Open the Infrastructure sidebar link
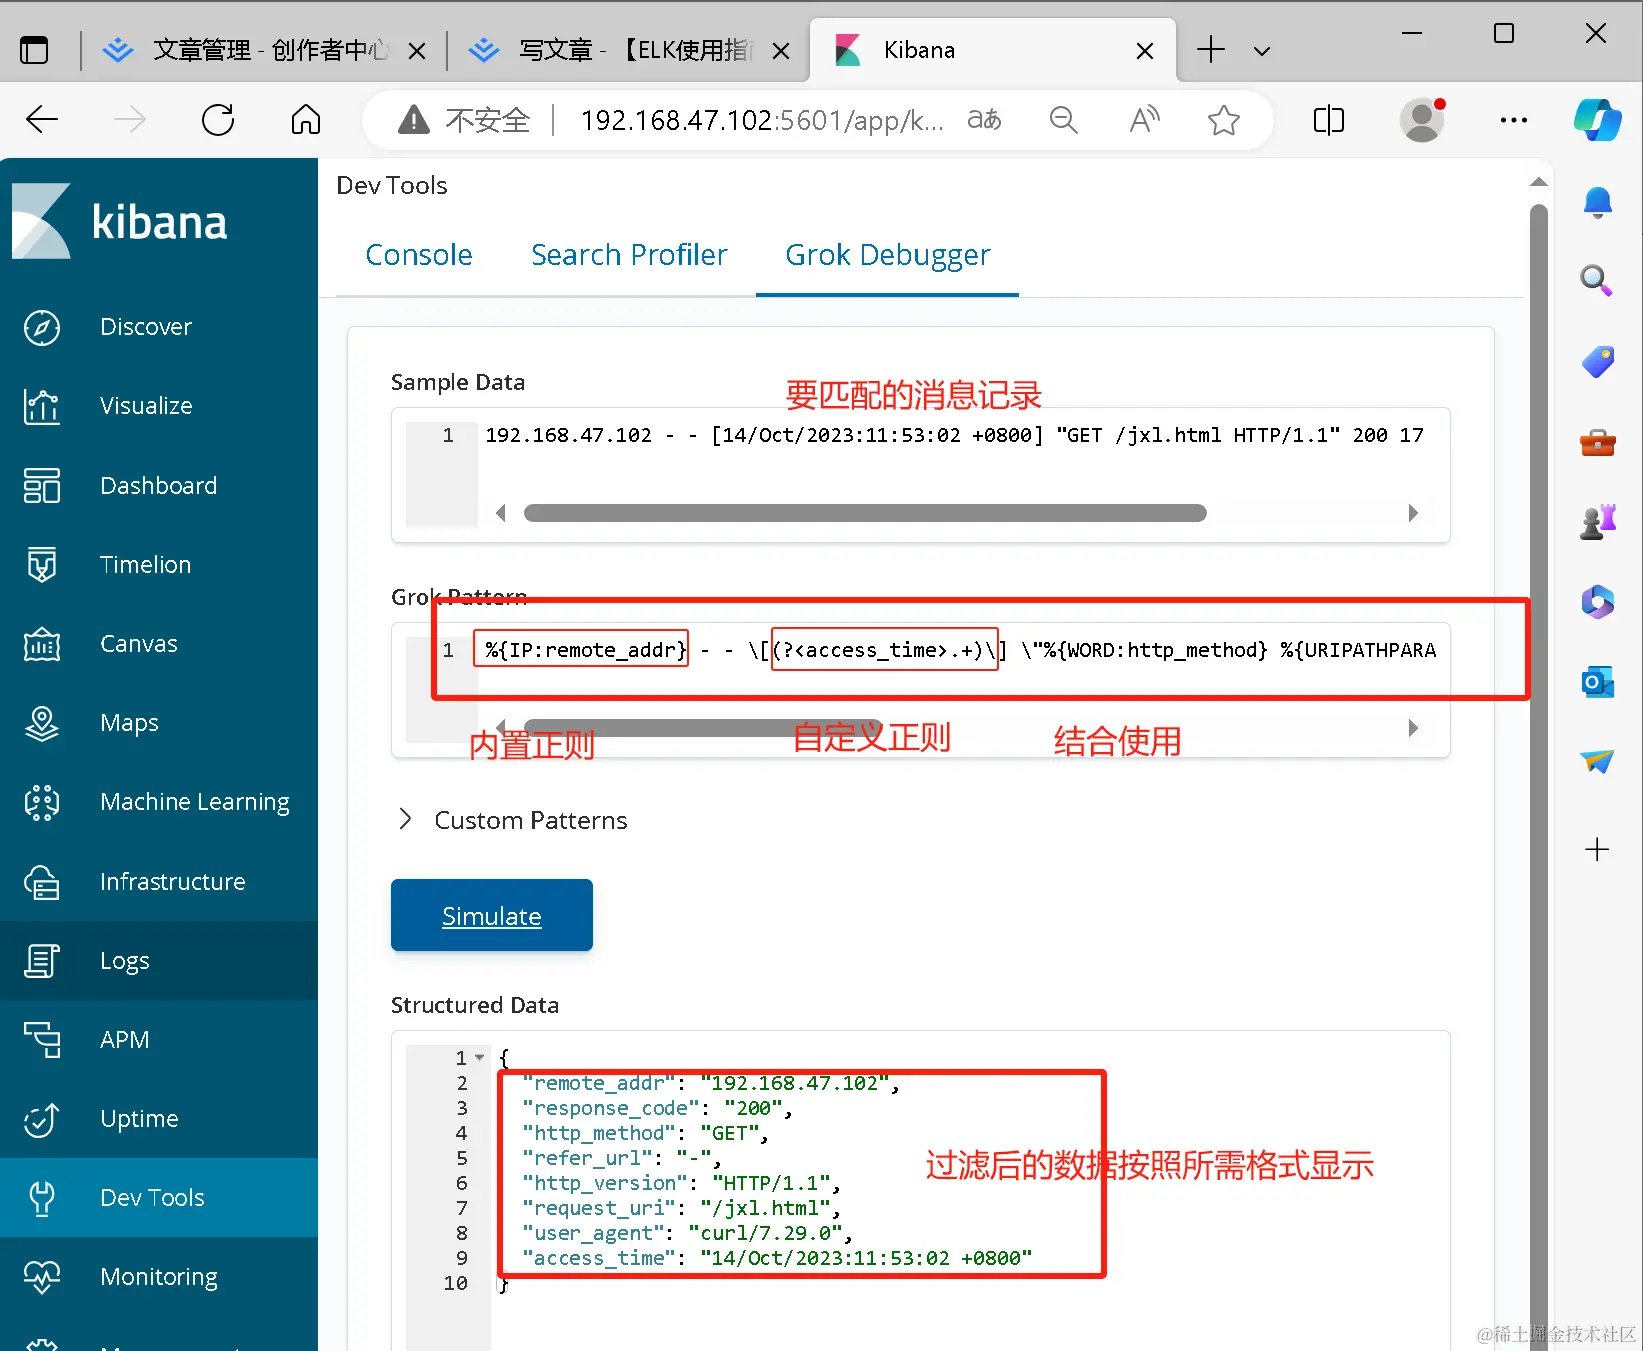The image size is (1643, 1351). click(172, 881)
